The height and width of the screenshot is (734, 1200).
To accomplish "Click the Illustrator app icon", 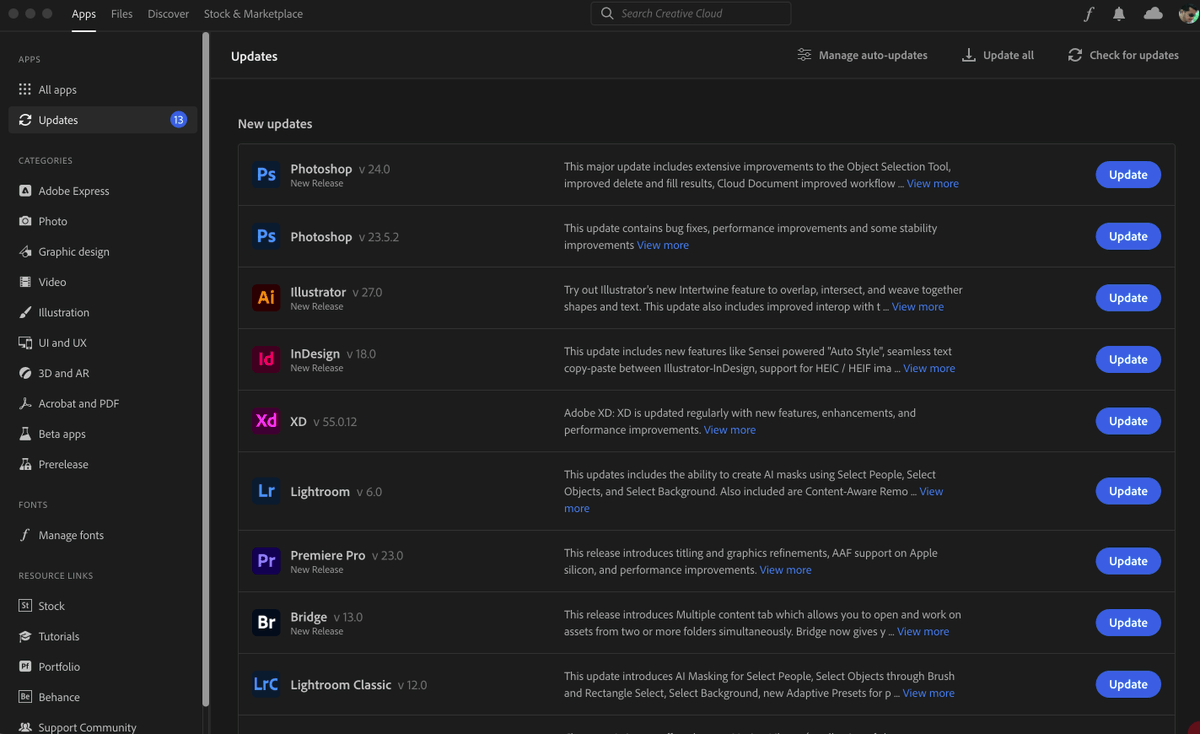I will tap(266, 298).
